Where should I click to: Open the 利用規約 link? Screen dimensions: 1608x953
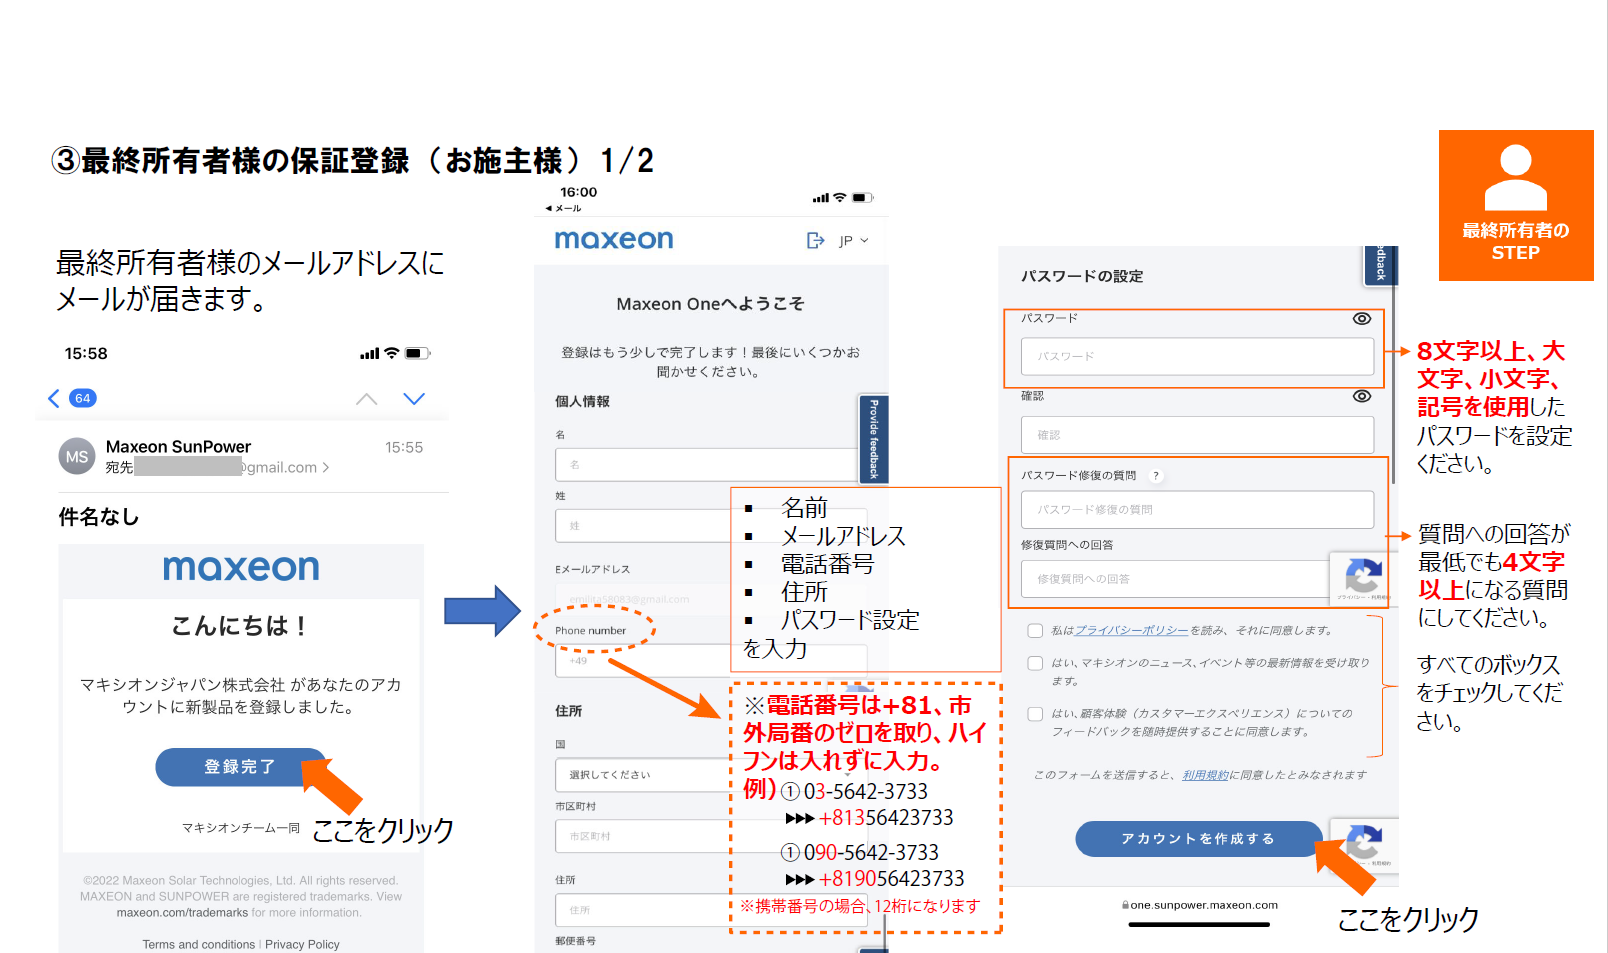[x=1205, y=775]
